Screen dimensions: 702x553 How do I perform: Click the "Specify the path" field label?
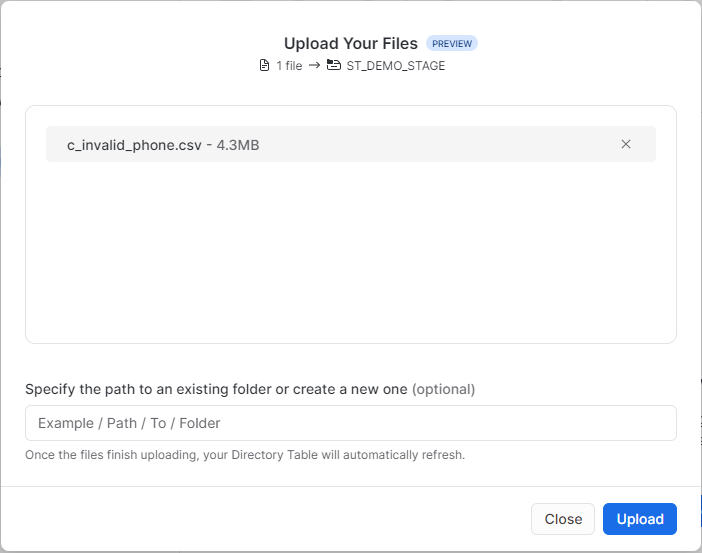[216, 389]
